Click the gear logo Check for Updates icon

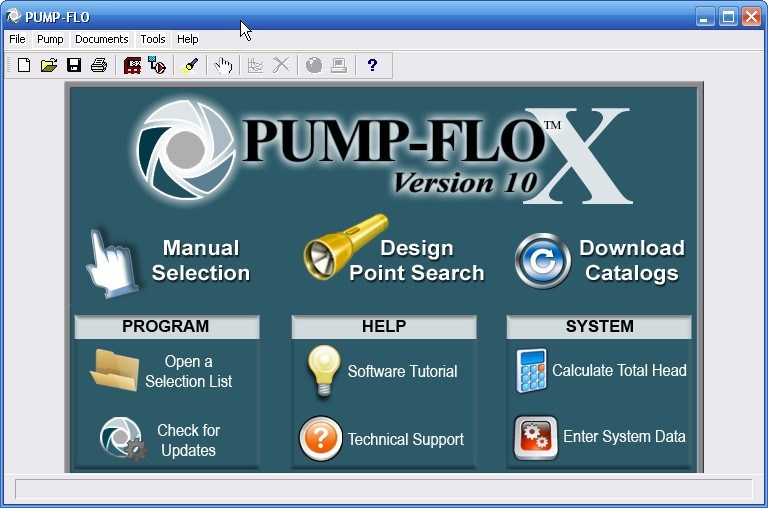(122, 438)
